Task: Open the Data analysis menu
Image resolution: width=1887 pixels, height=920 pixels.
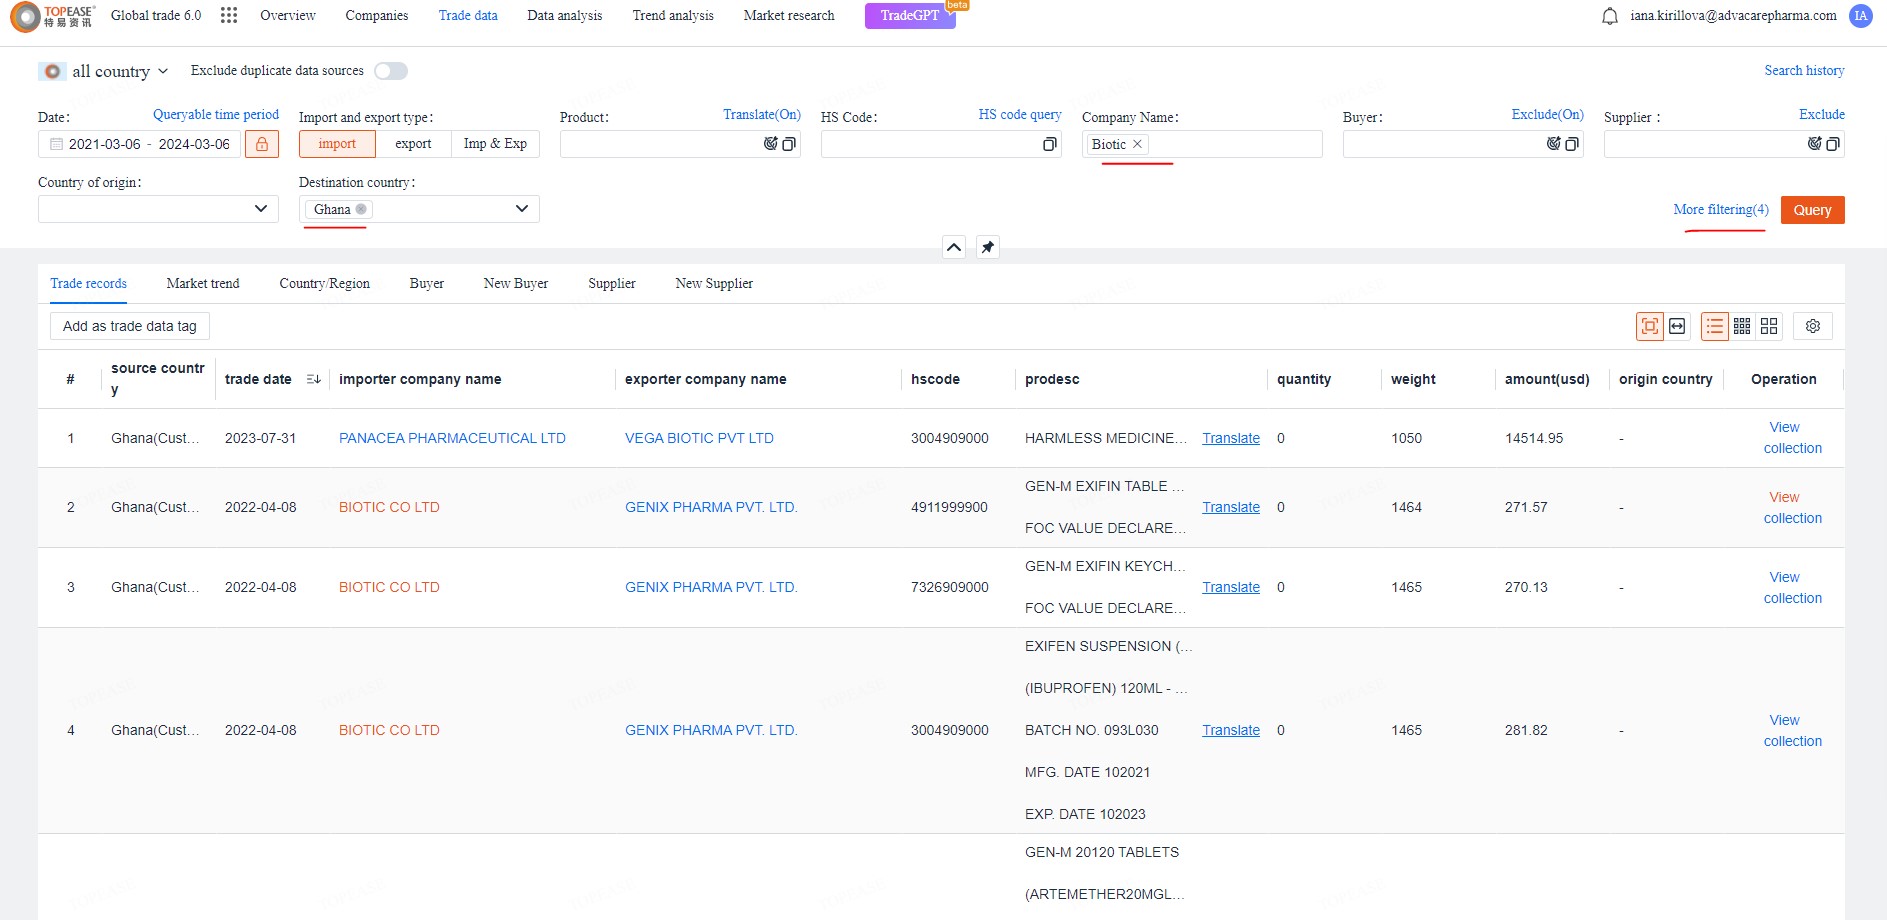Action: 565,15
